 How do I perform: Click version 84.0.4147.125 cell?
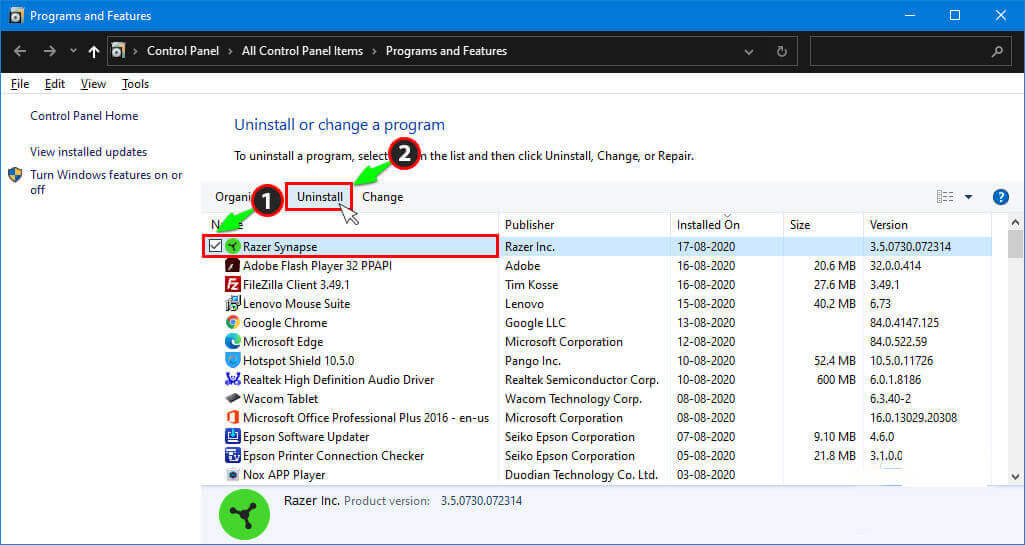tap(904, 323)
